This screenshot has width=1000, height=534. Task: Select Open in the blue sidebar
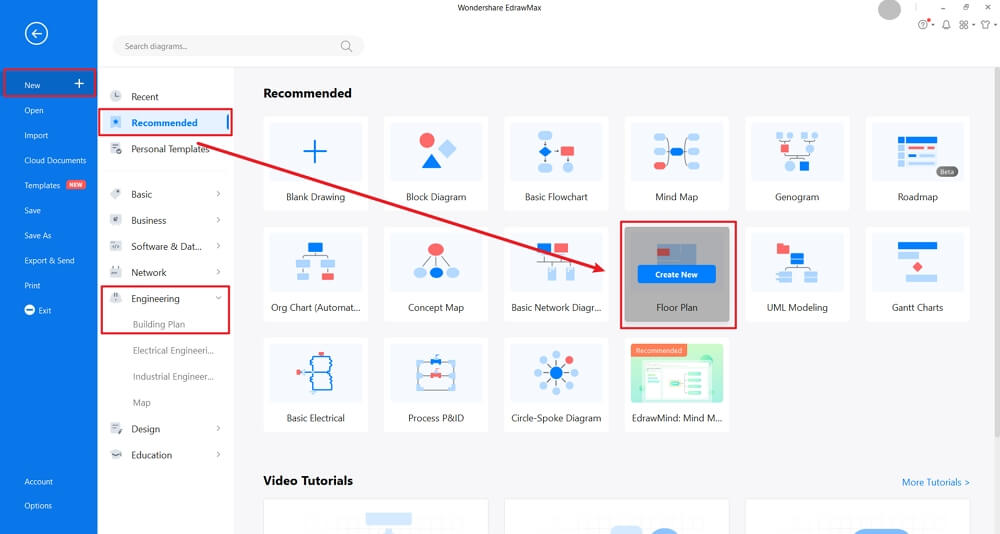pos(34,110)
